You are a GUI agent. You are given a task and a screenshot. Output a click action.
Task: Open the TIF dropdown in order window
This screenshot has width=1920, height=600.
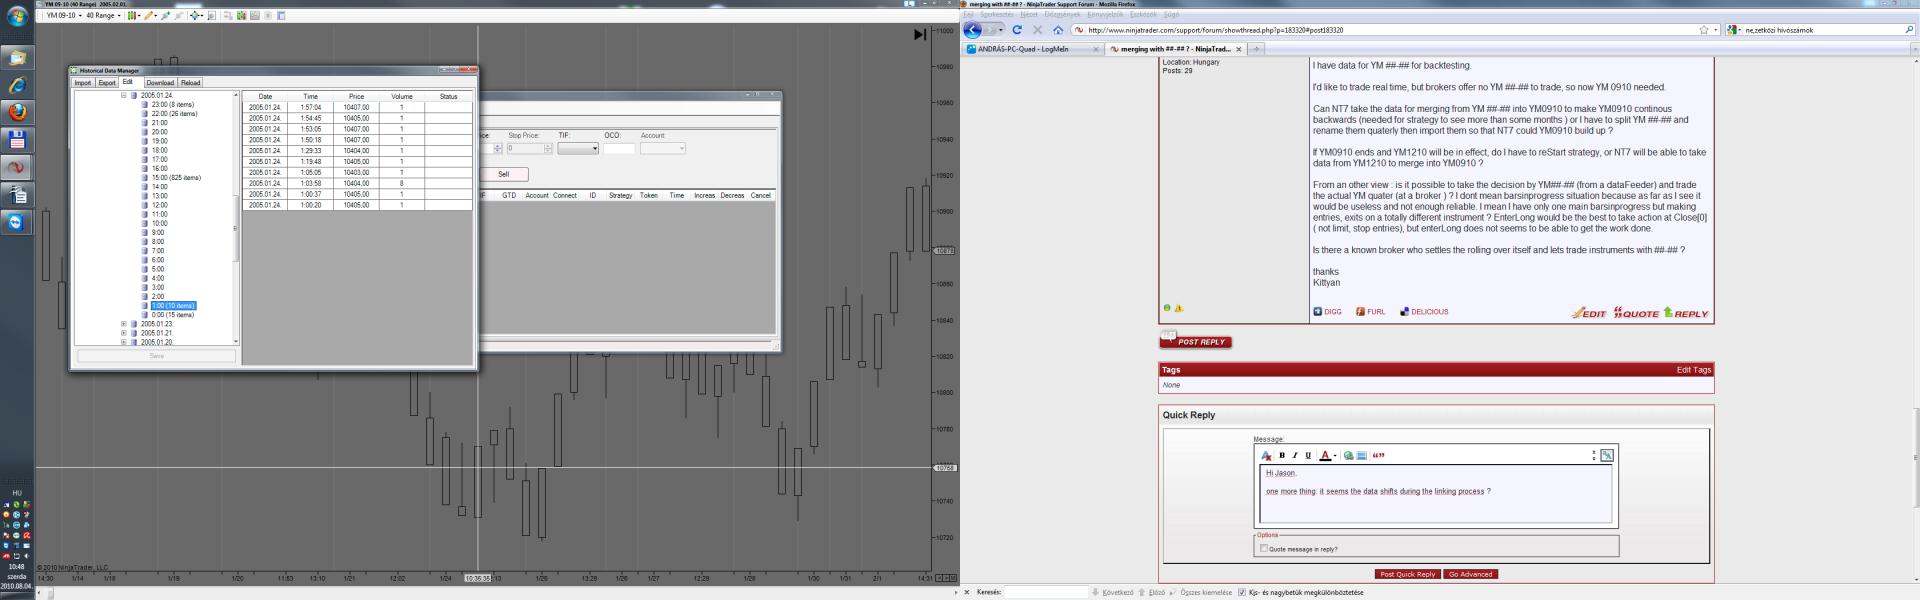578,148
